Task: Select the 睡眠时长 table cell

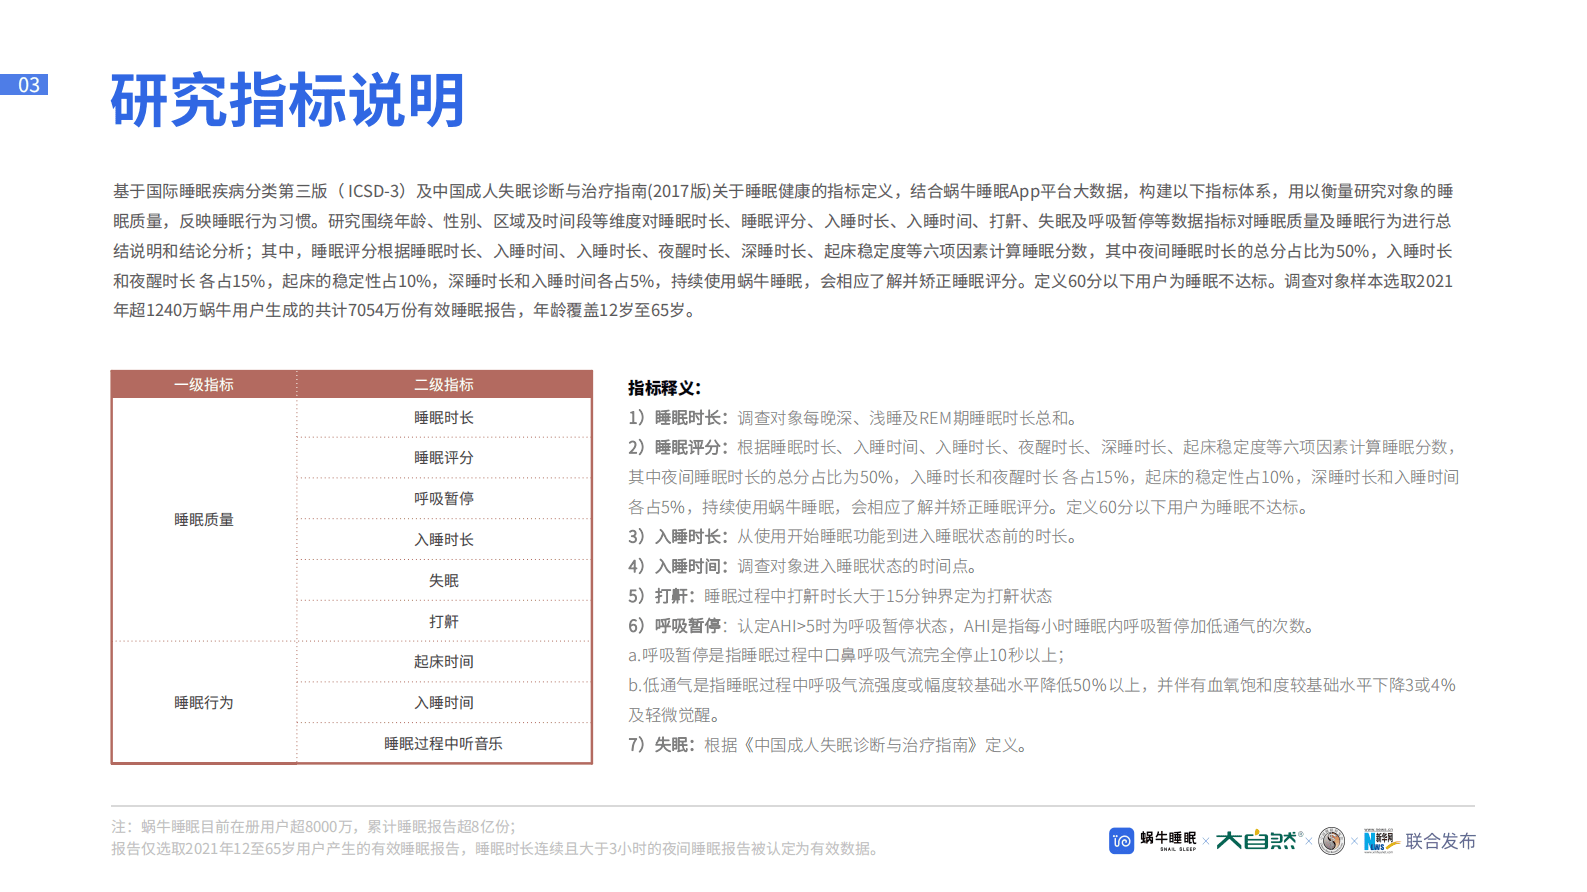Action: [444, 417]
